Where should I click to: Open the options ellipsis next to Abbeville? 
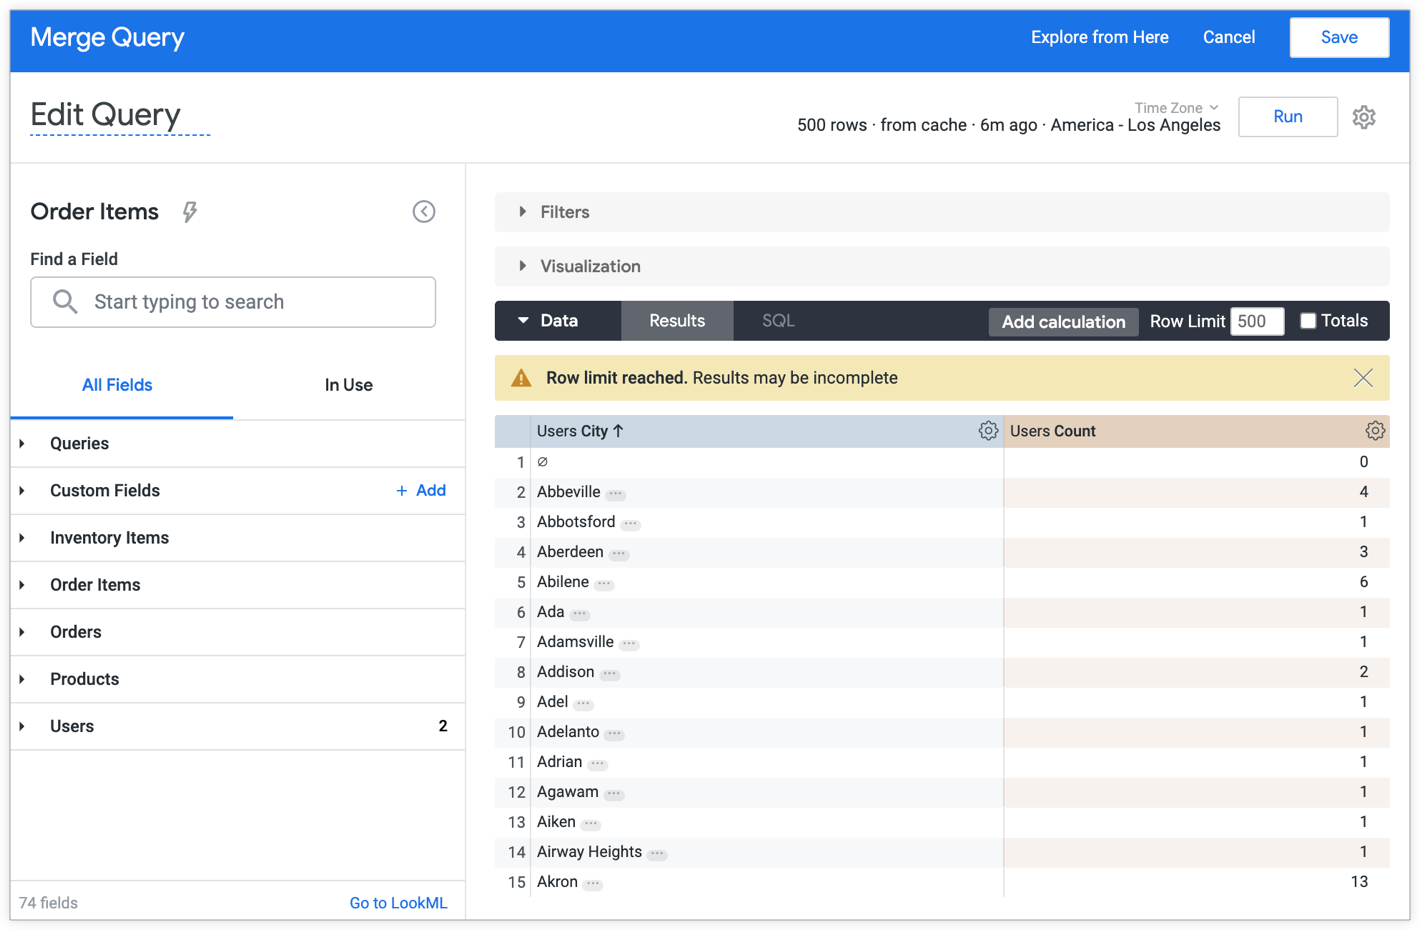[x=614, y=492]
